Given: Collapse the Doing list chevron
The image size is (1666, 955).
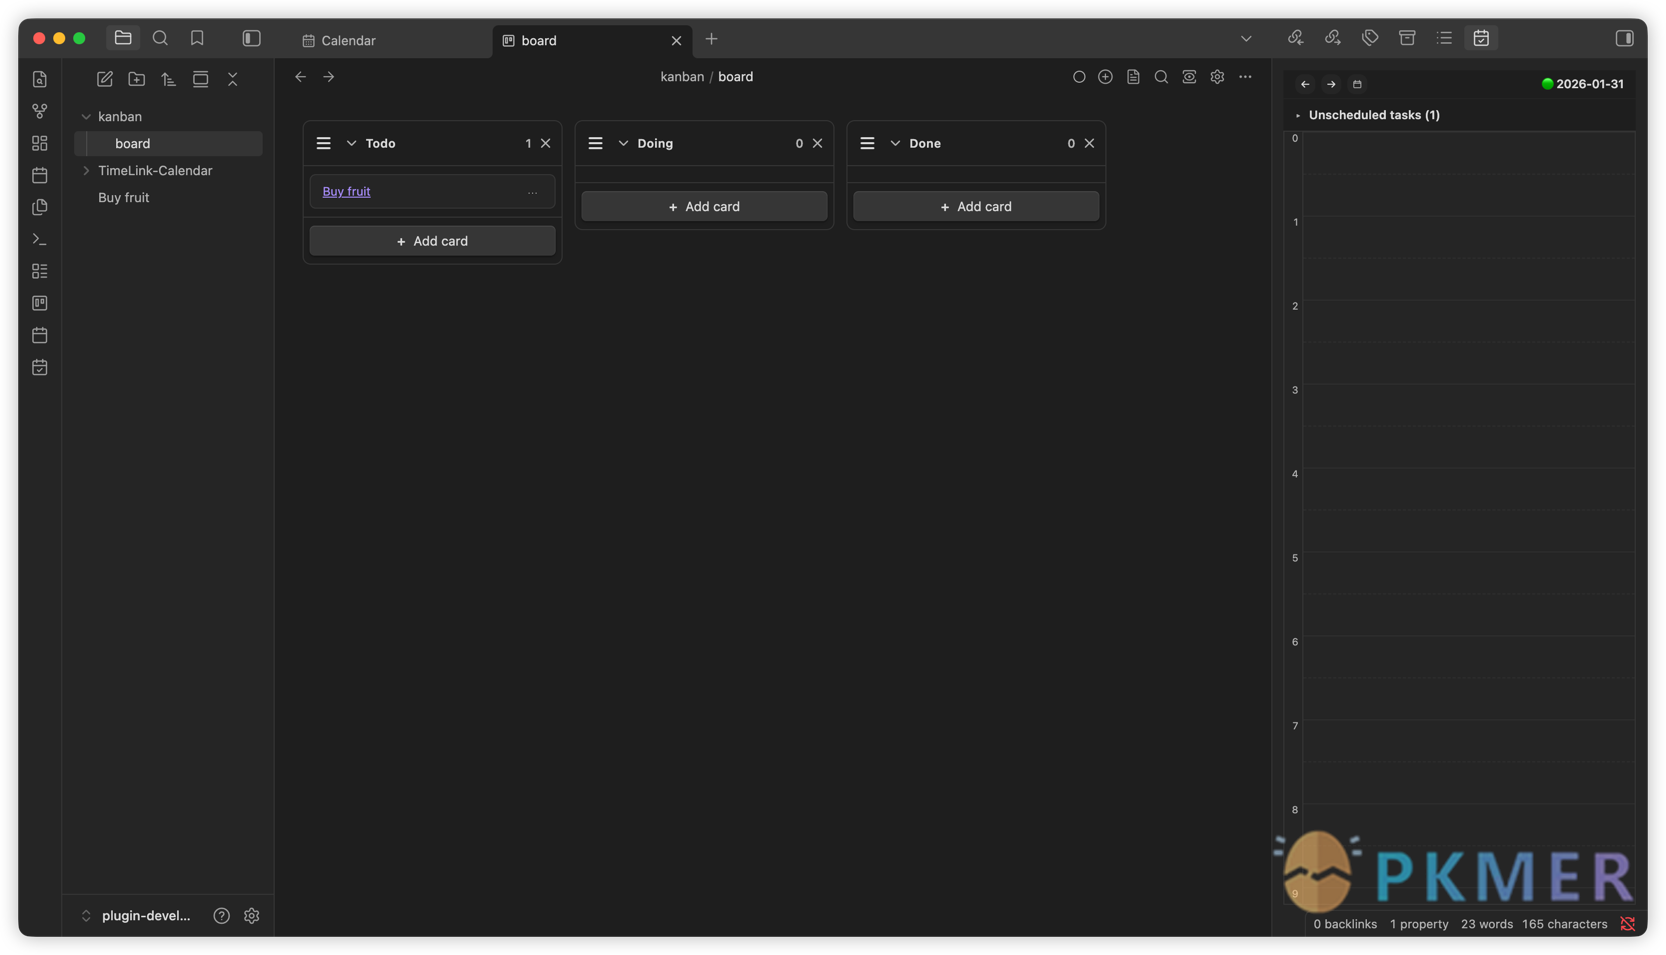Looking at the screenshot, I should point(623,143).
